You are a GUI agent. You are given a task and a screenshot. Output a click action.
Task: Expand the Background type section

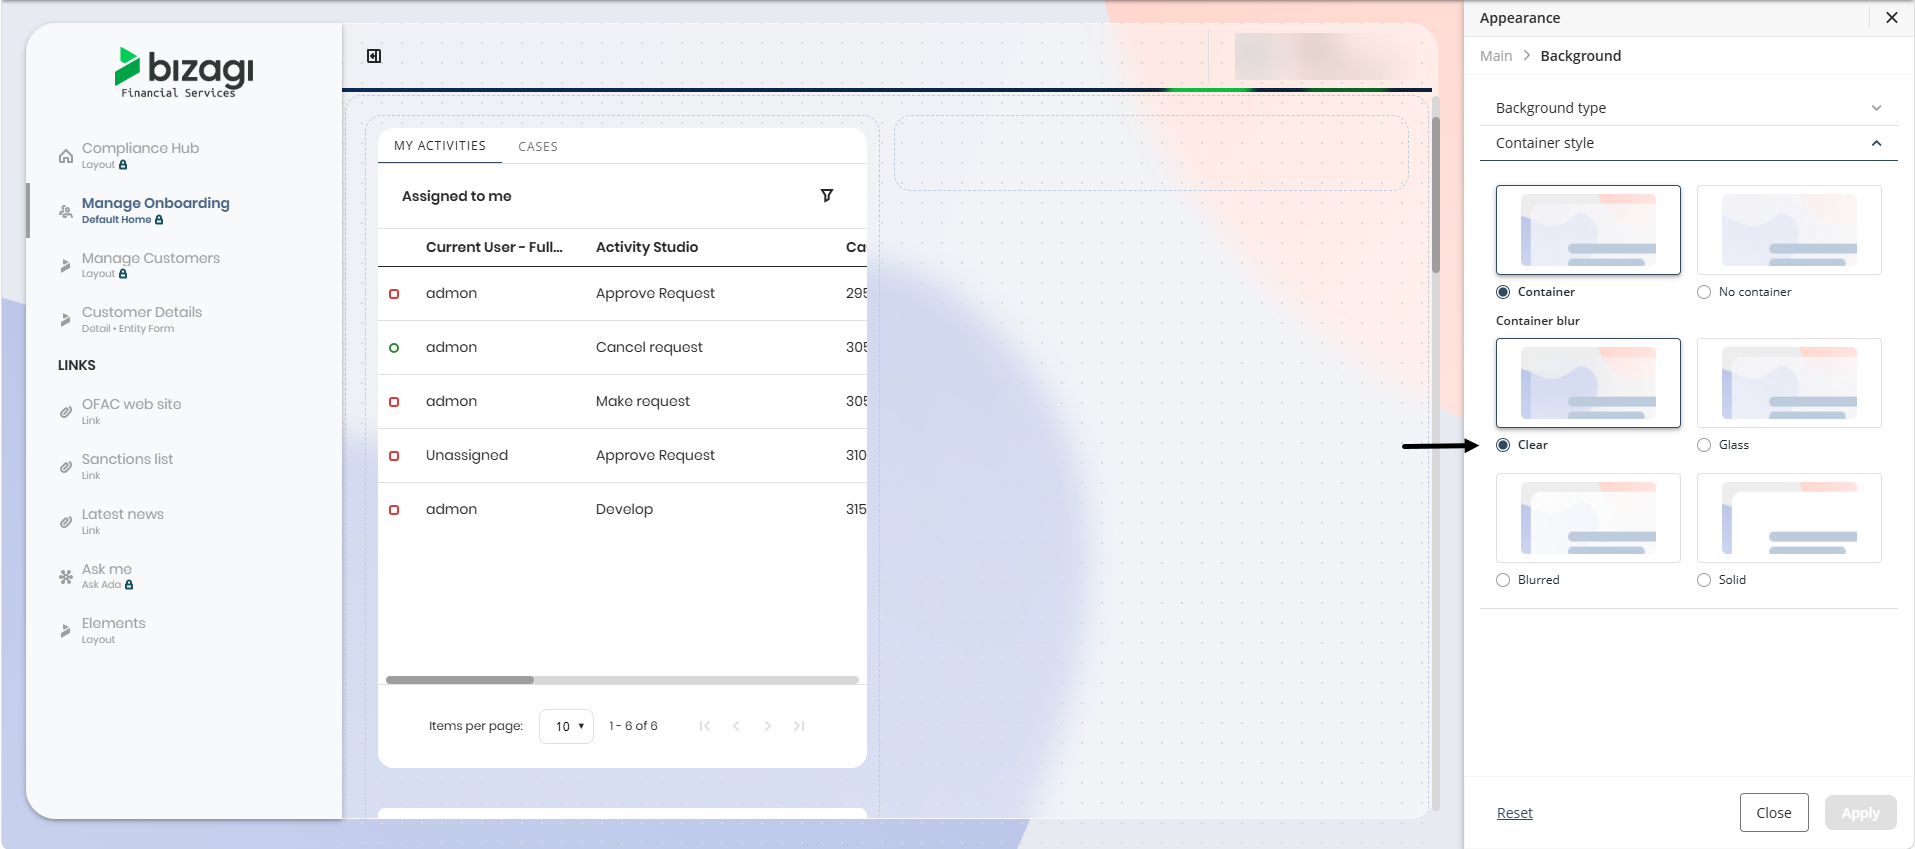click(x=1689, y=108)
